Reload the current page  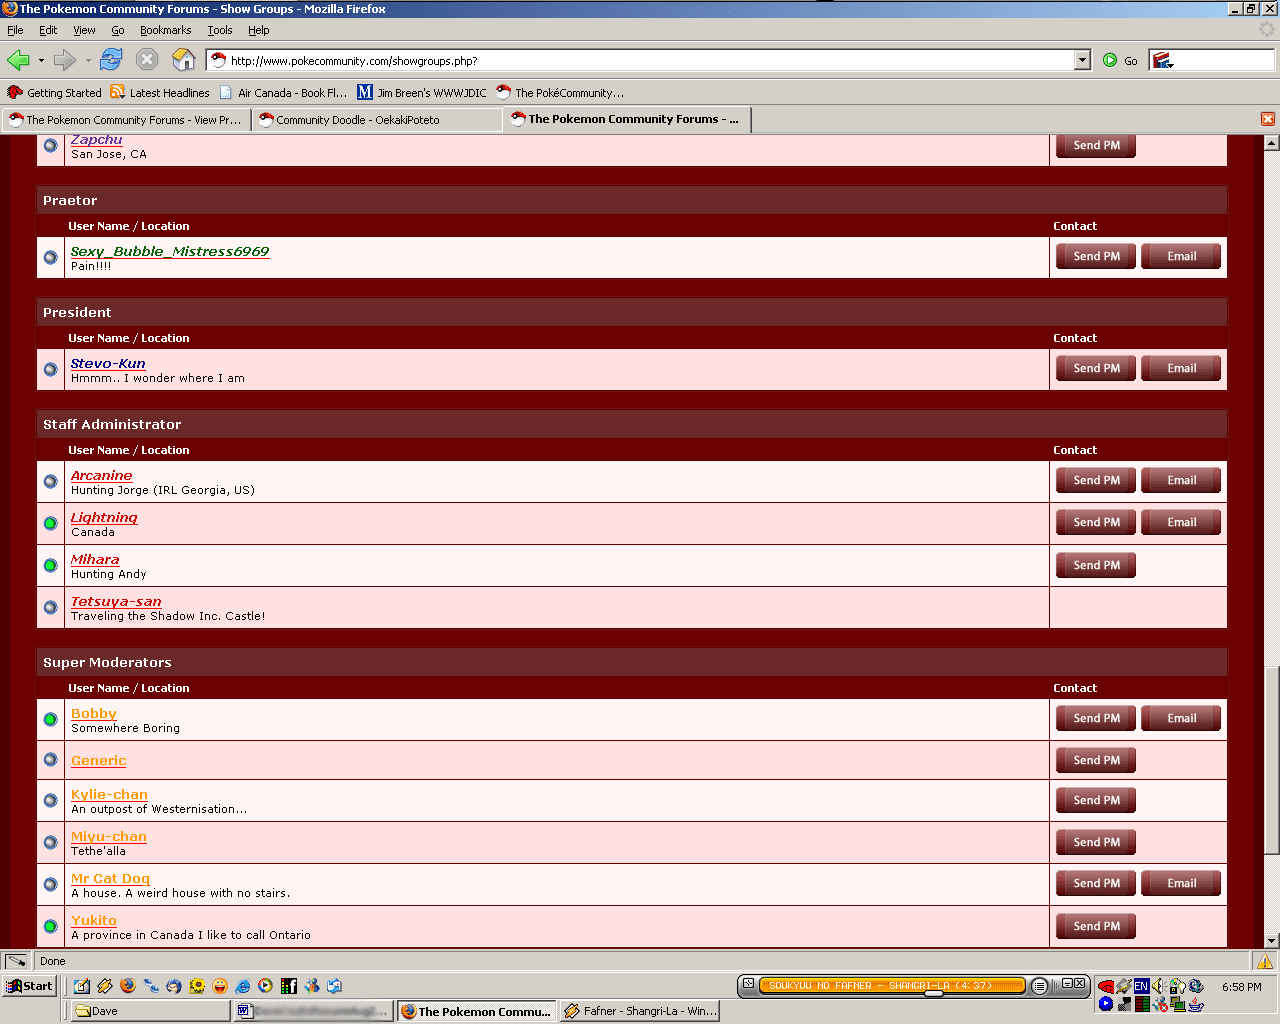coord(111,60)
